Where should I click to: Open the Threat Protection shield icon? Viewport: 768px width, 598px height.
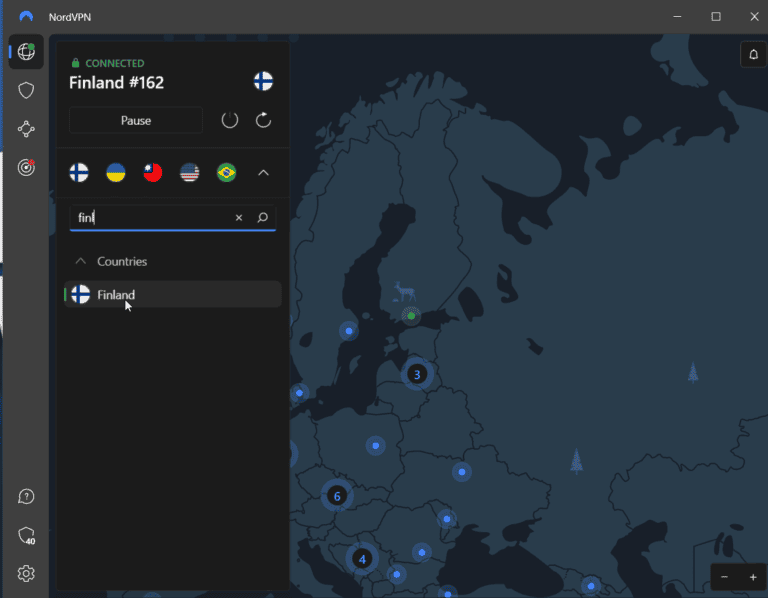26,91
